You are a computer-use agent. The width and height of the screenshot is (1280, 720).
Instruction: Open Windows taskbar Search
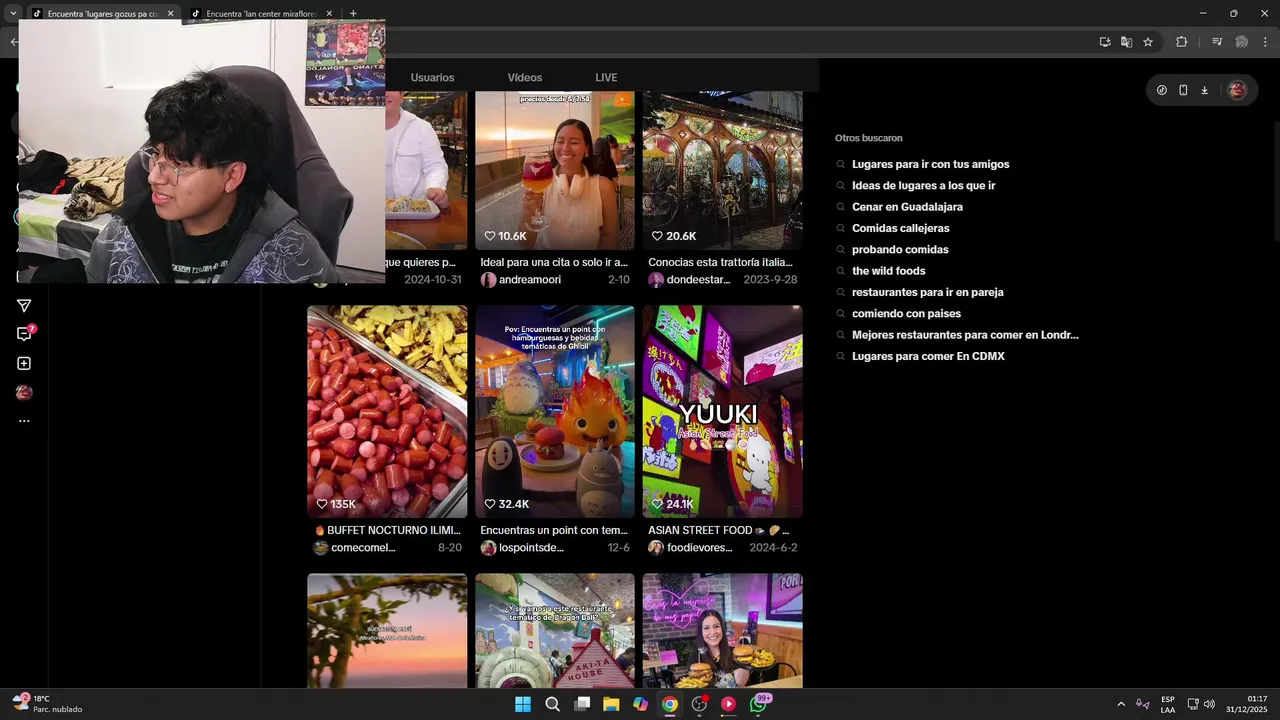(552, 704)
